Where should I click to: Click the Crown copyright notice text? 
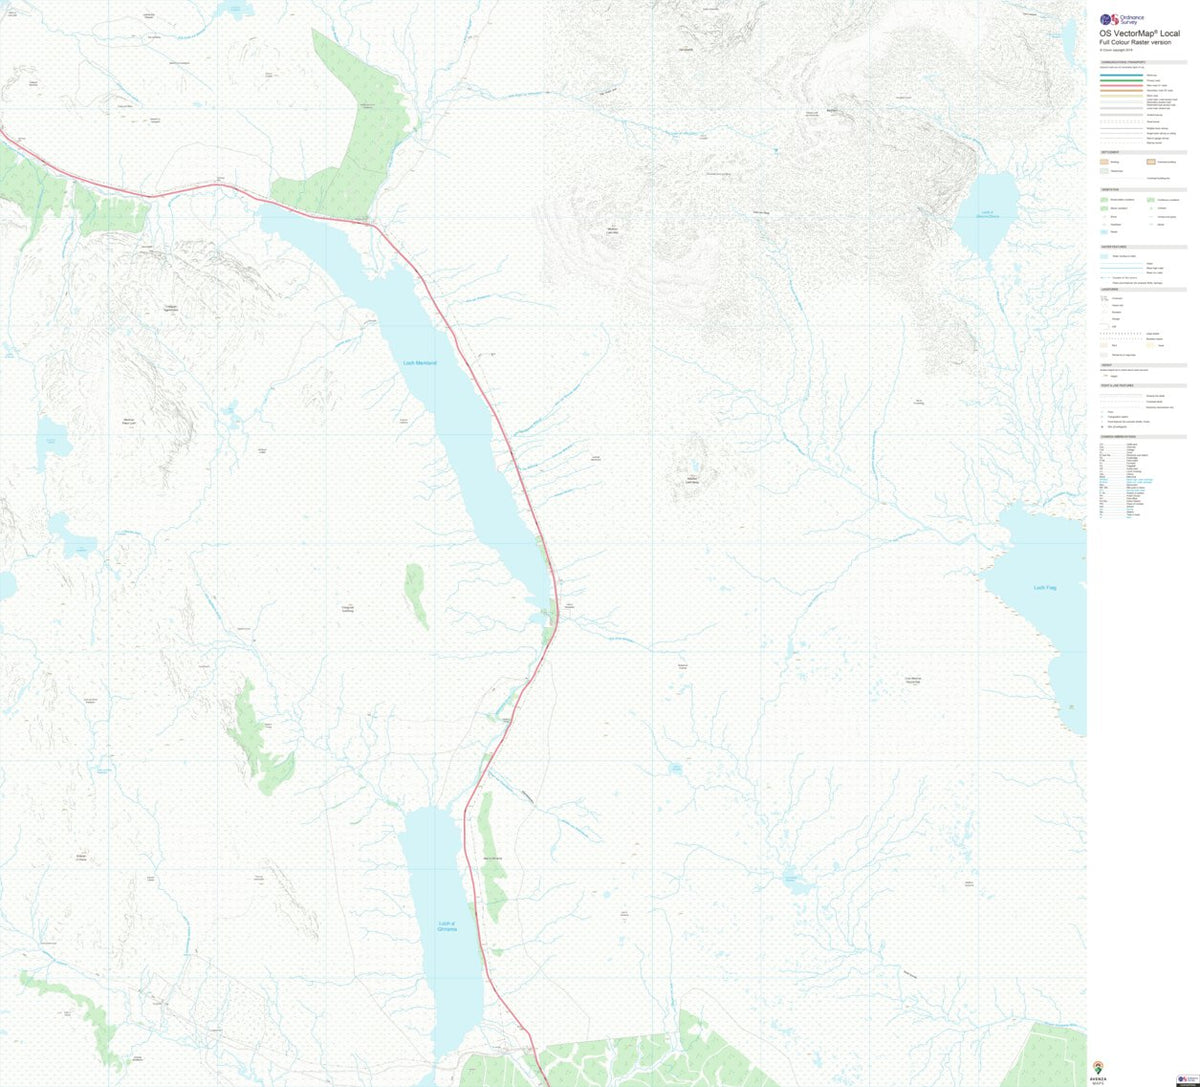pos(1116,50)
